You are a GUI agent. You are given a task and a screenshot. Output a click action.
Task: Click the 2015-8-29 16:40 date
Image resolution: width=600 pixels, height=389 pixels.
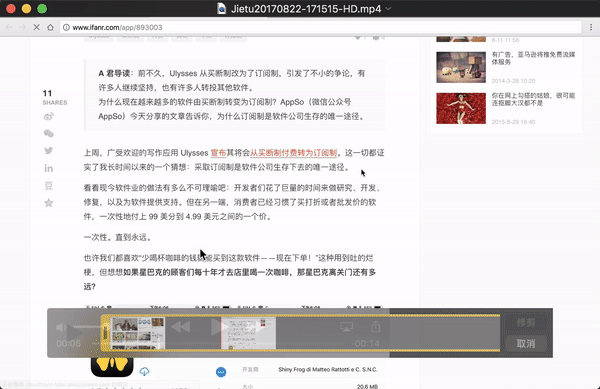(x=513, y=122)
